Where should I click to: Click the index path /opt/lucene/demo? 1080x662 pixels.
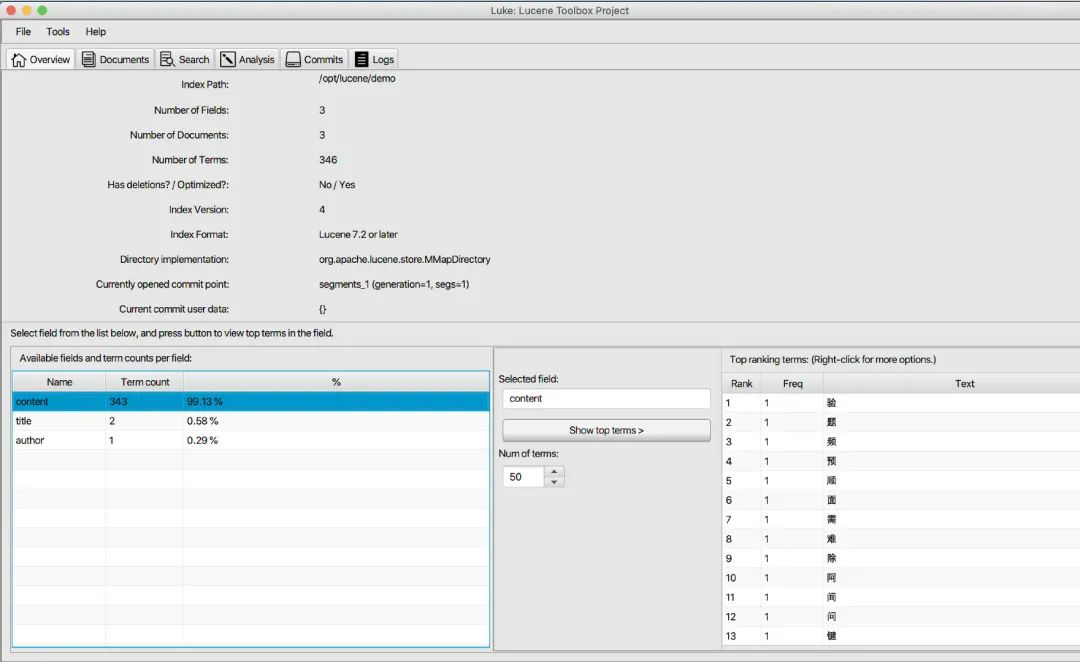coord(357,79)
